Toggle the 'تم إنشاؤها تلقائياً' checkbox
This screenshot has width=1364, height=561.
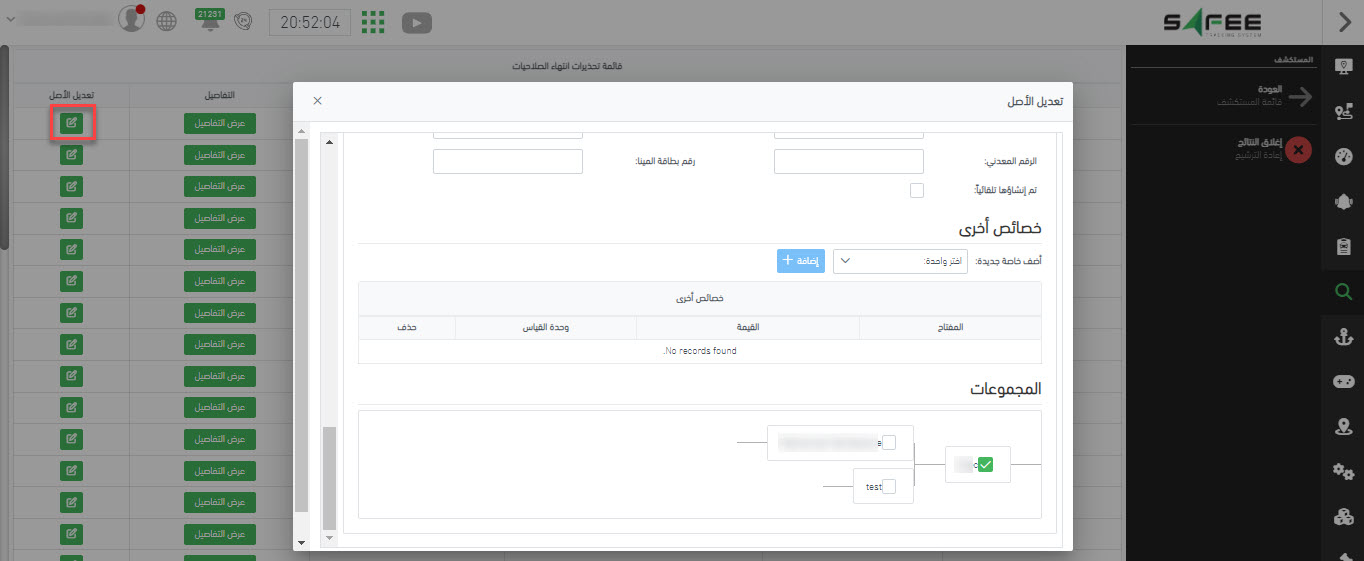click(x=917, y=190)
